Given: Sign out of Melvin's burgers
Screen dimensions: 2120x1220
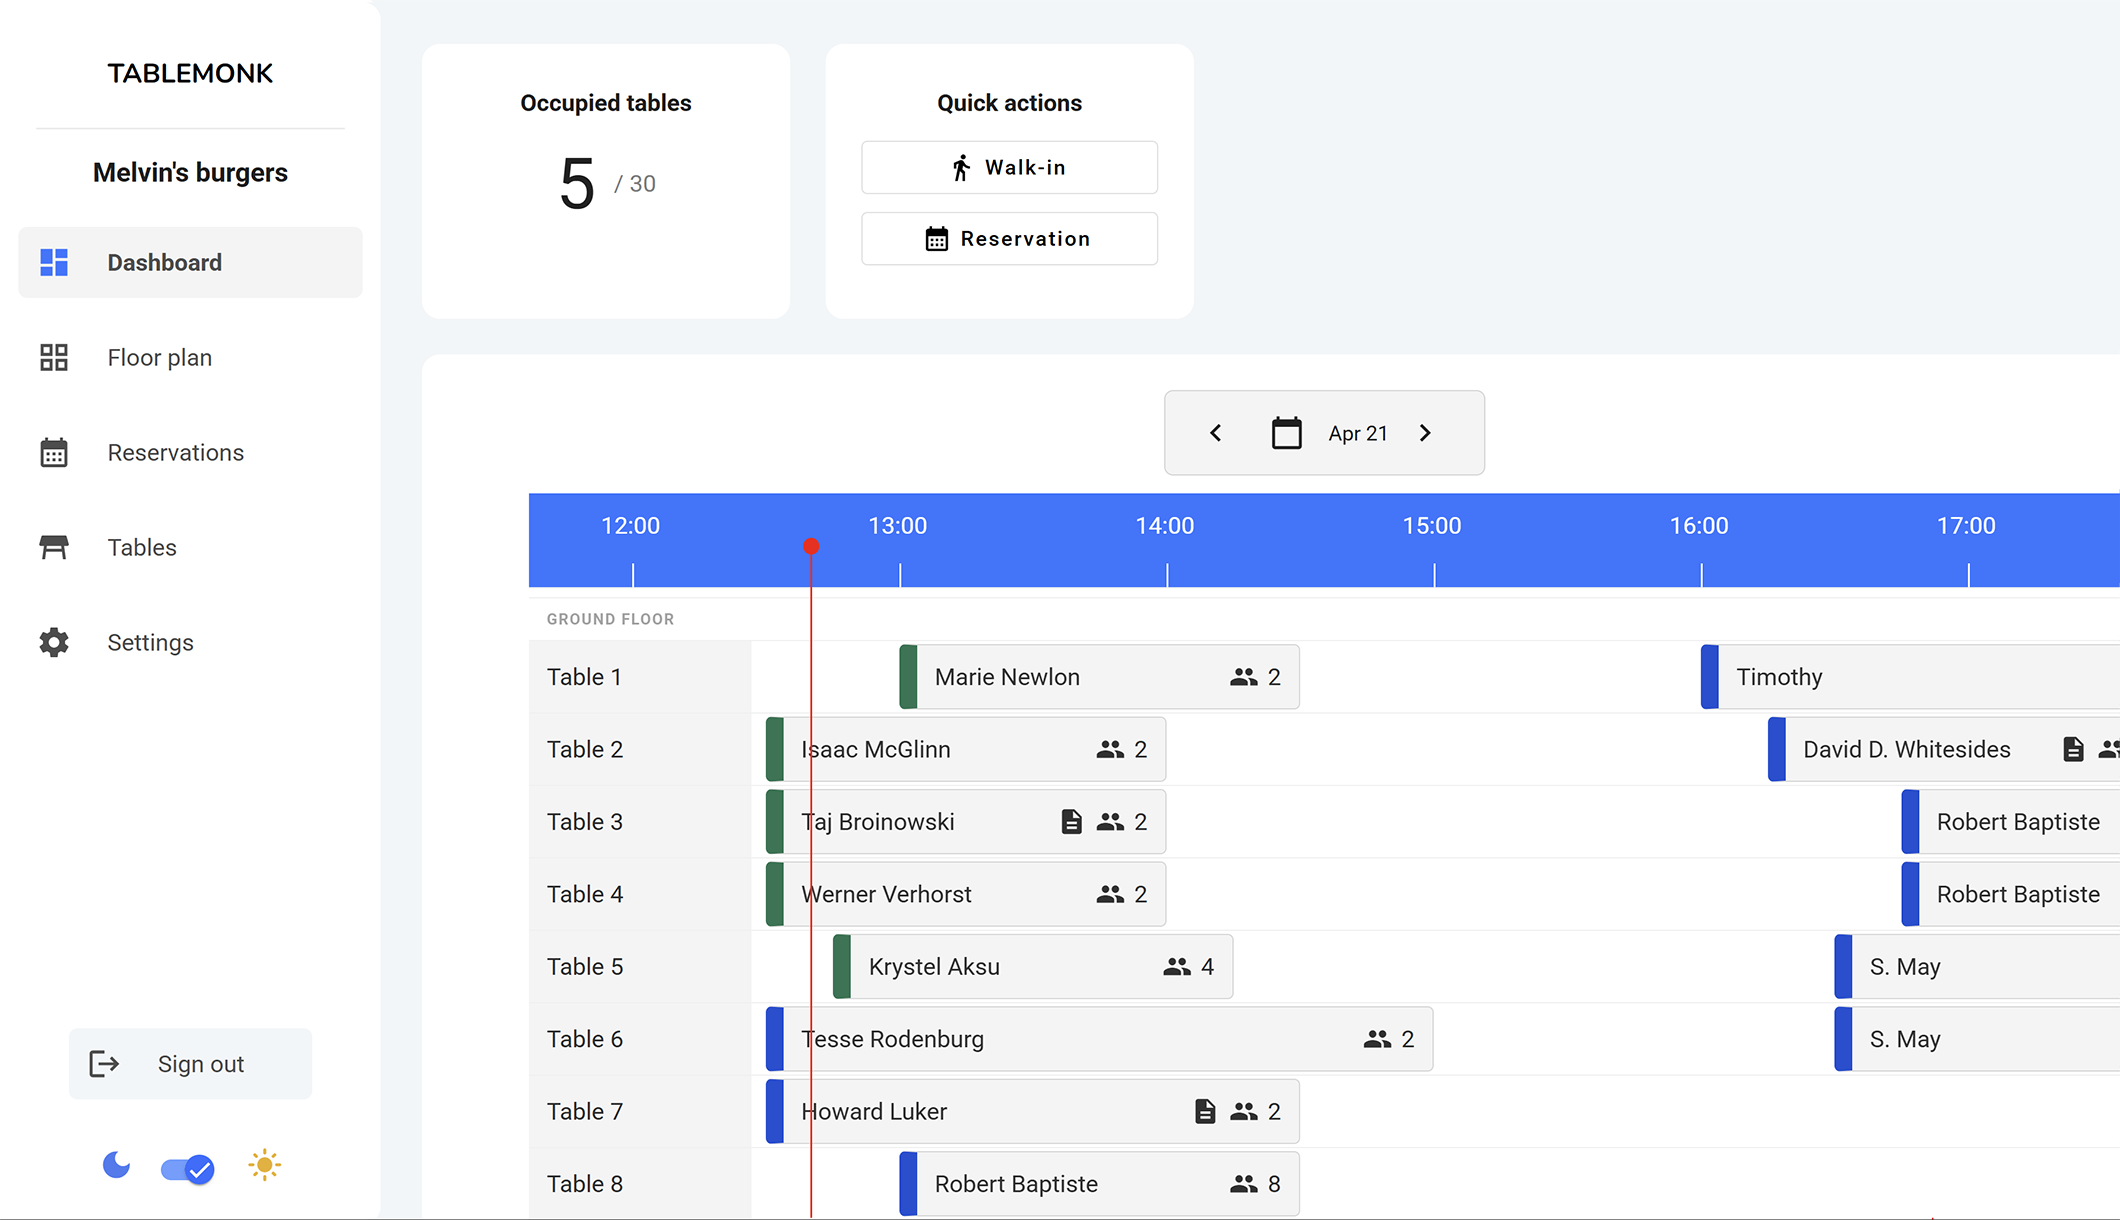Looking at the screenshot, I should coord(190,1063).
